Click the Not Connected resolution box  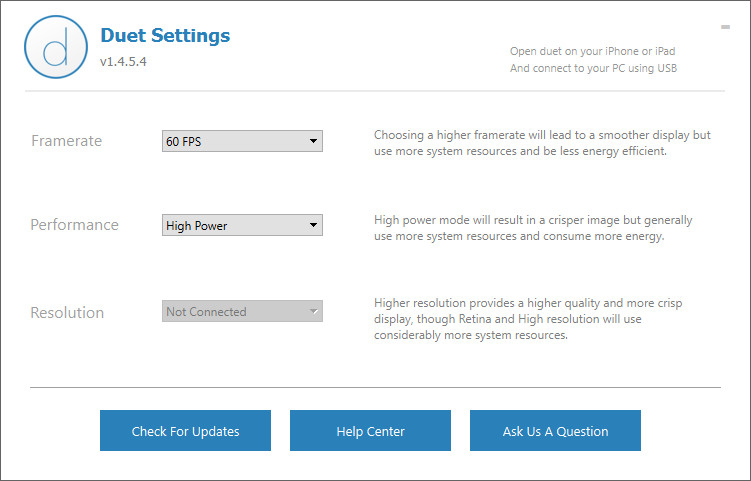pos(242,311)
